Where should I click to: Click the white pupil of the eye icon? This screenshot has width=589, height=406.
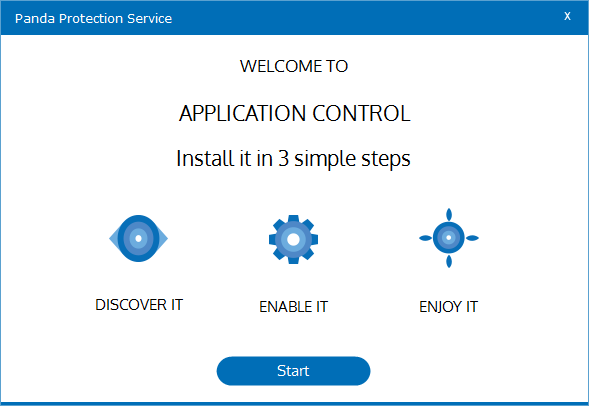[x=138, y=238]
